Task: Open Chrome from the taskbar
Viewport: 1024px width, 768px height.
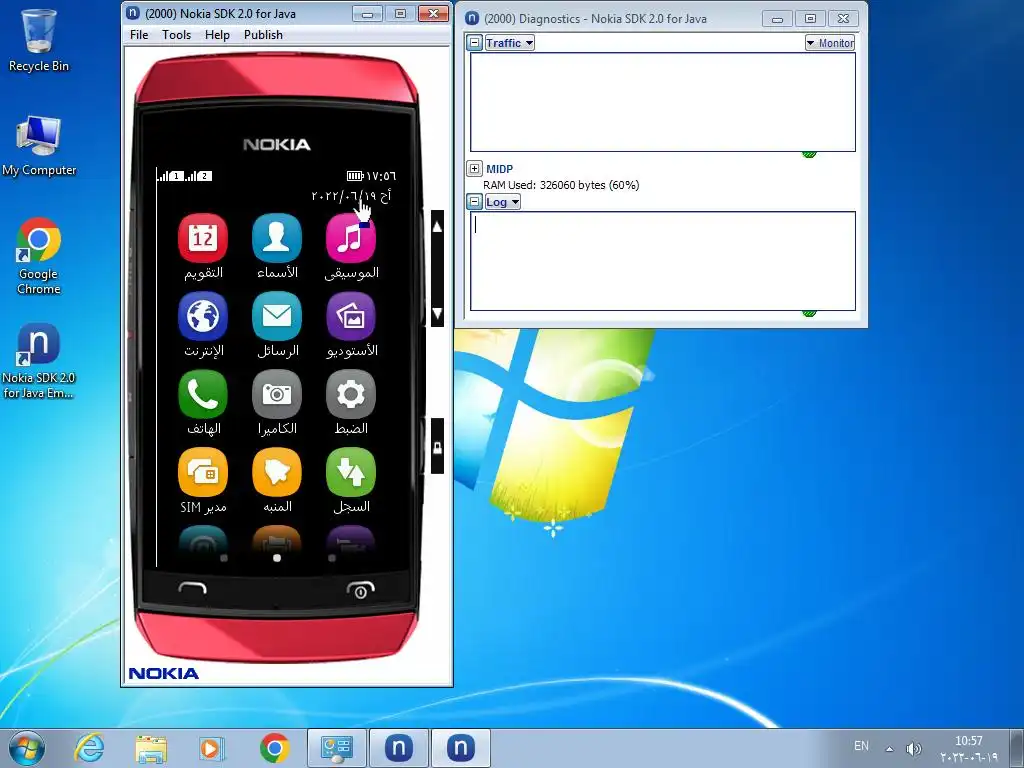Action: [x=274, y=748]
